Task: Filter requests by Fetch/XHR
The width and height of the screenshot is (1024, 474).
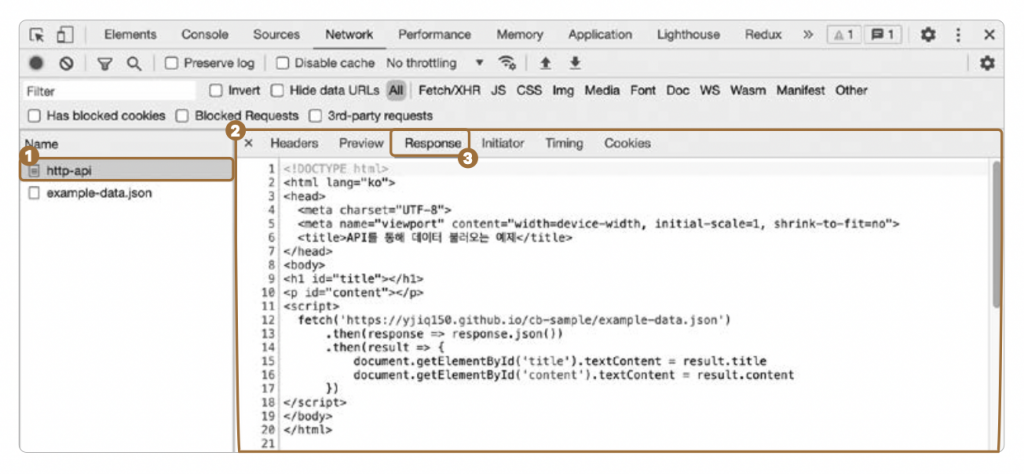Action: pos(449,91)
